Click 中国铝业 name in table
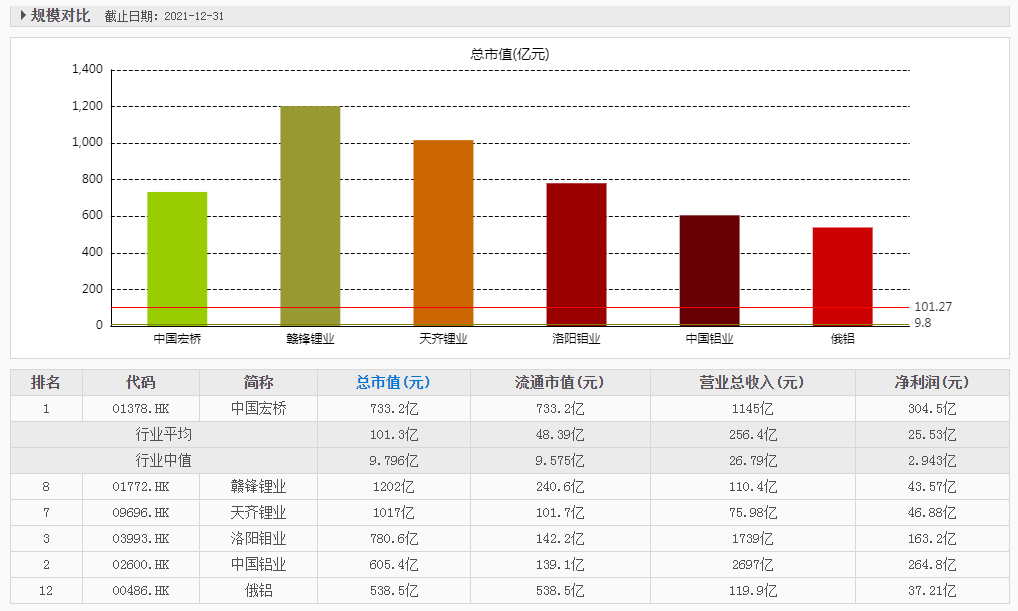 [x=258, y=564]
